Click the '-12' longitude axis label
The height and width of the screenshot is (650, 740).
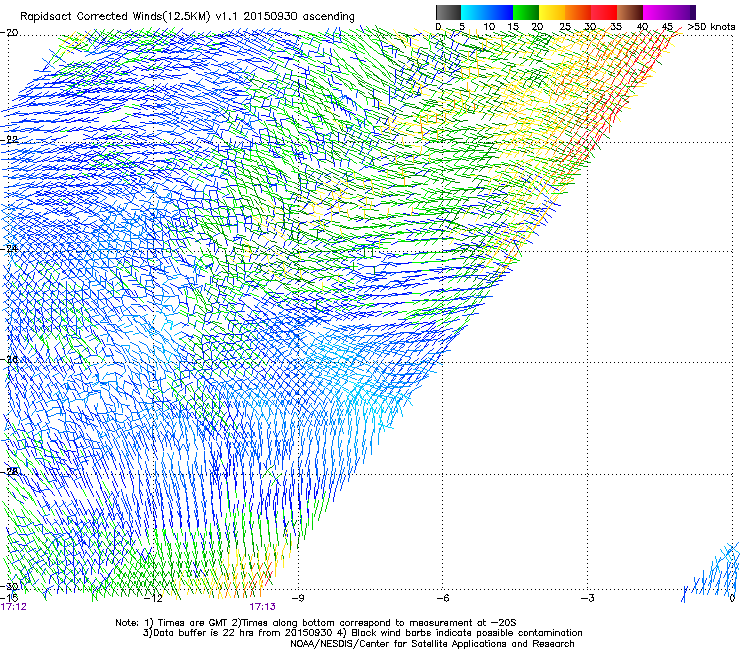tap(153, 598)
